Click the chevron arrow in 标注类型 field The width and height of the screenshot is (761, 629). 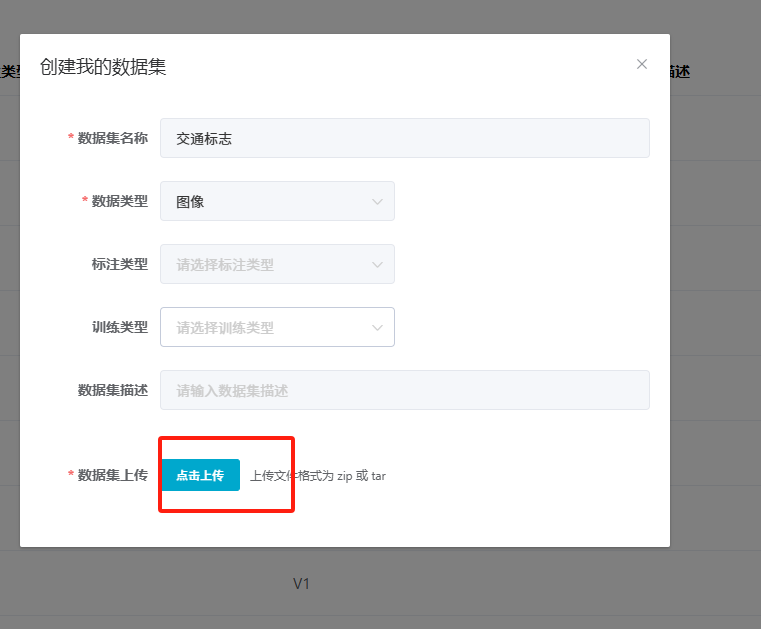point(378,264)
